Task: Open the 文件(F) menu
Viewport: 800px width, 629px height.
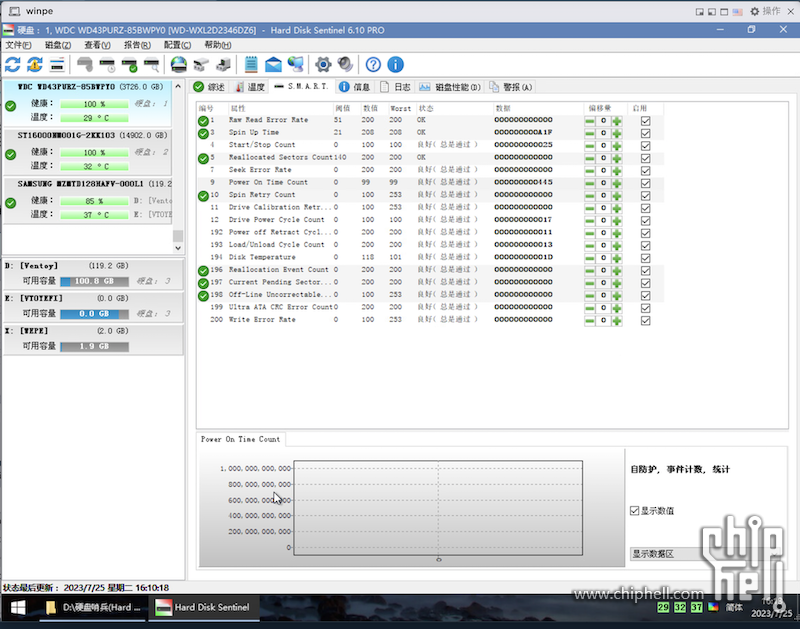Action: click(x=18, y=45)
